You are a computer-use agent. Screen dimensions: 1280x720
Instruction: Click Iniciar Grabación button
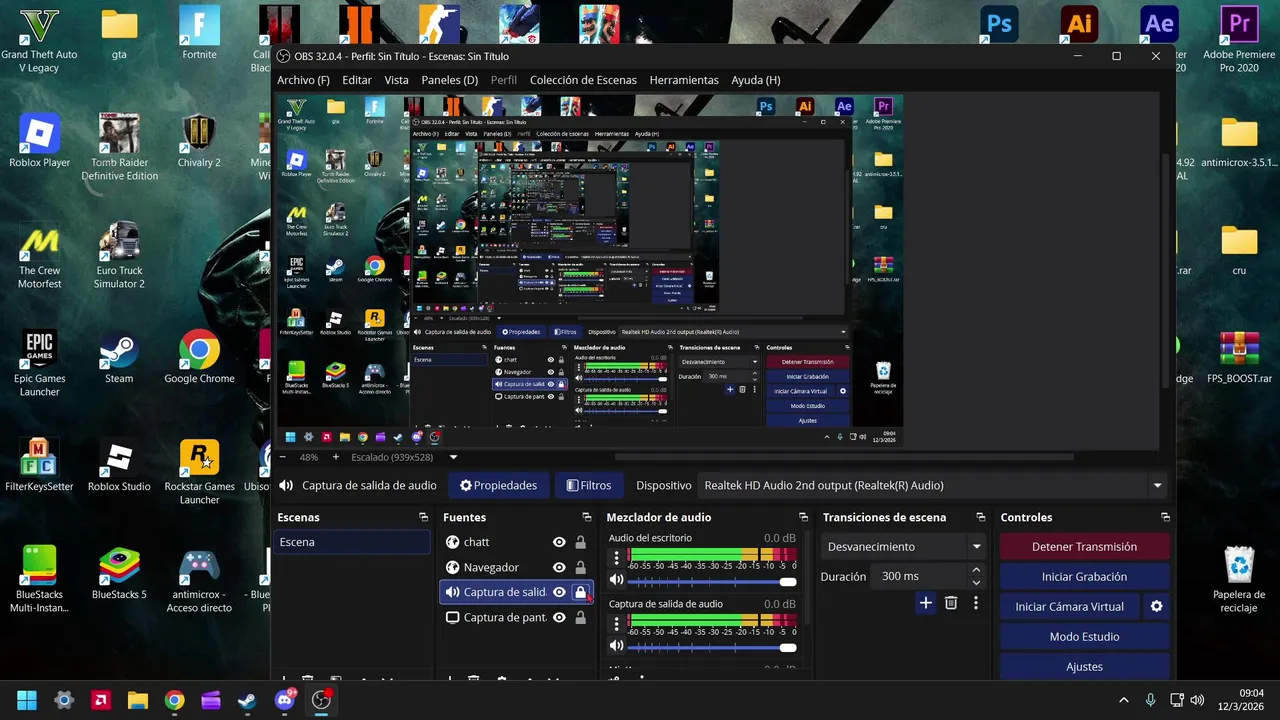(x=1084, y=577)
